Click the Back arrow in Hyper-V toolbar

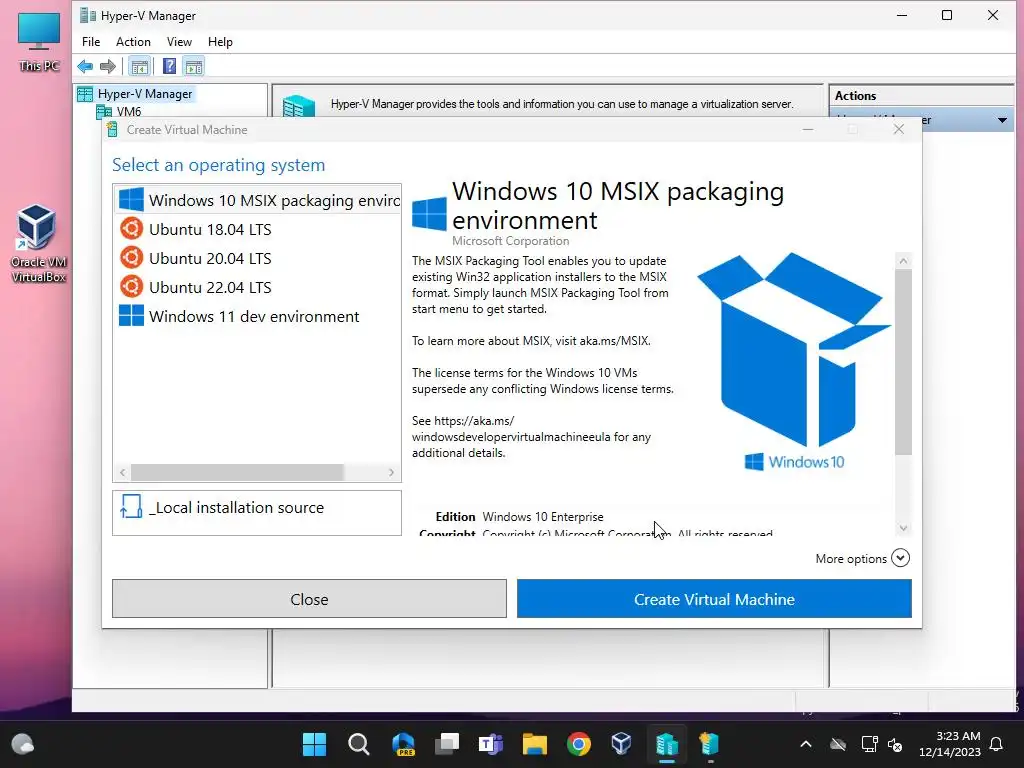pos(85,66)
